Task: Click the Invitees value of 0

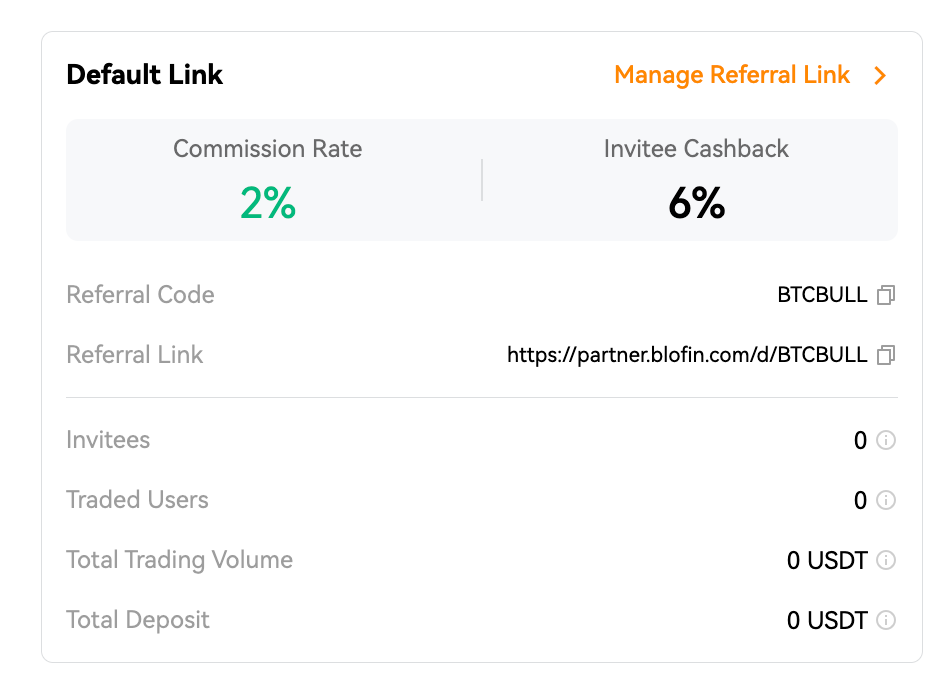Action: tap(860, 440)
